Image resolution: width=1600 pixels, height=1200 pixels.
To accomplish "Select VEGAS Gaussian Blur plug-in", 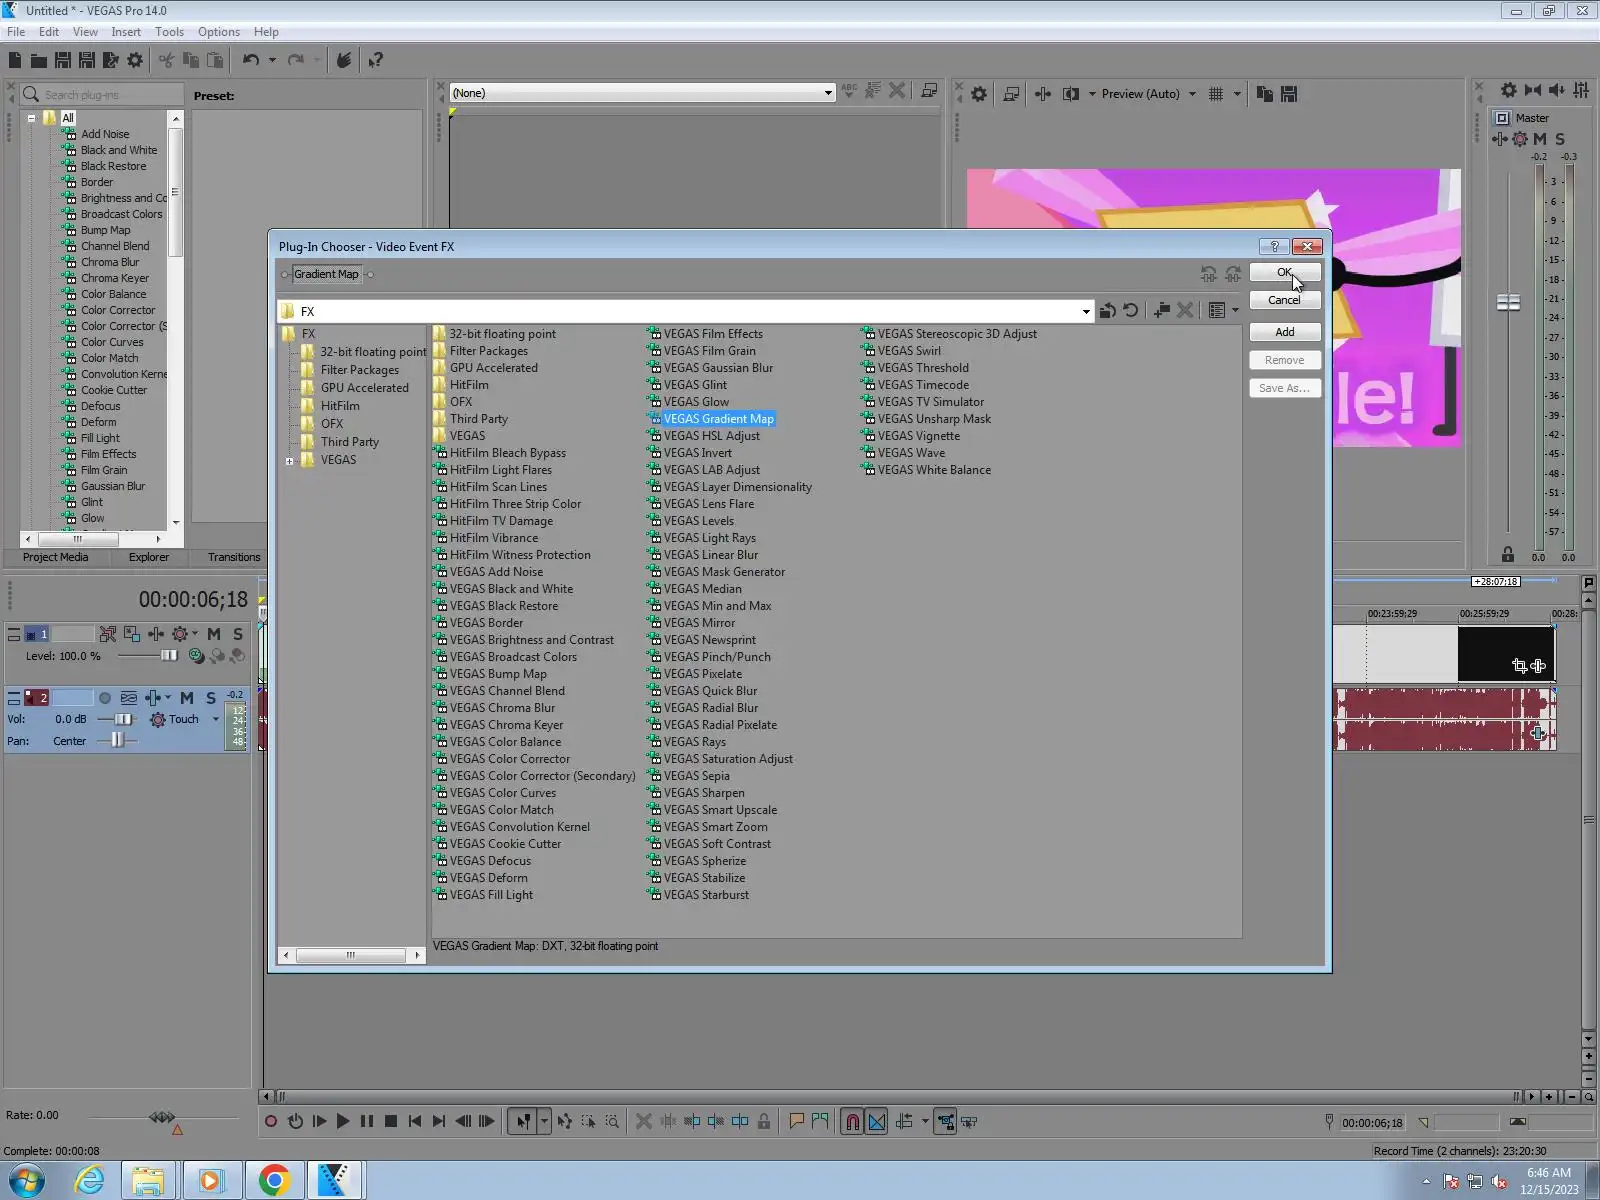I will click(x=717, y=368).
